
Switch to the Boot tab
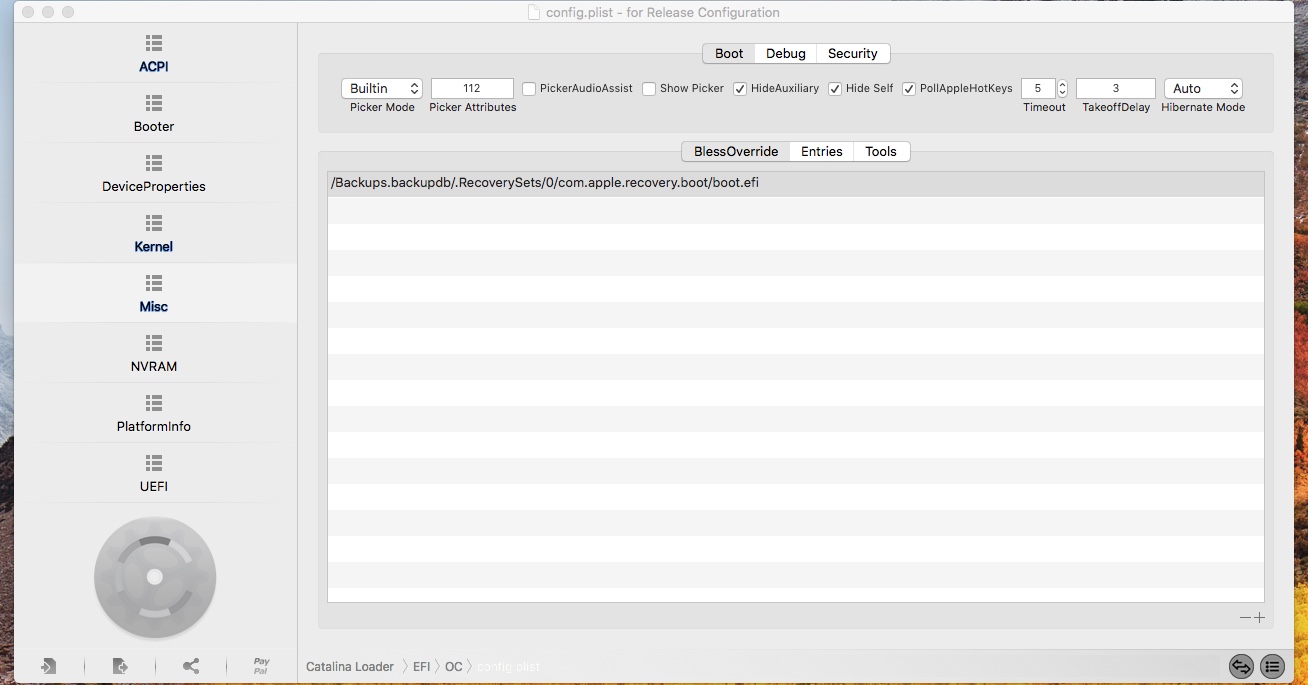click(729, 54)
